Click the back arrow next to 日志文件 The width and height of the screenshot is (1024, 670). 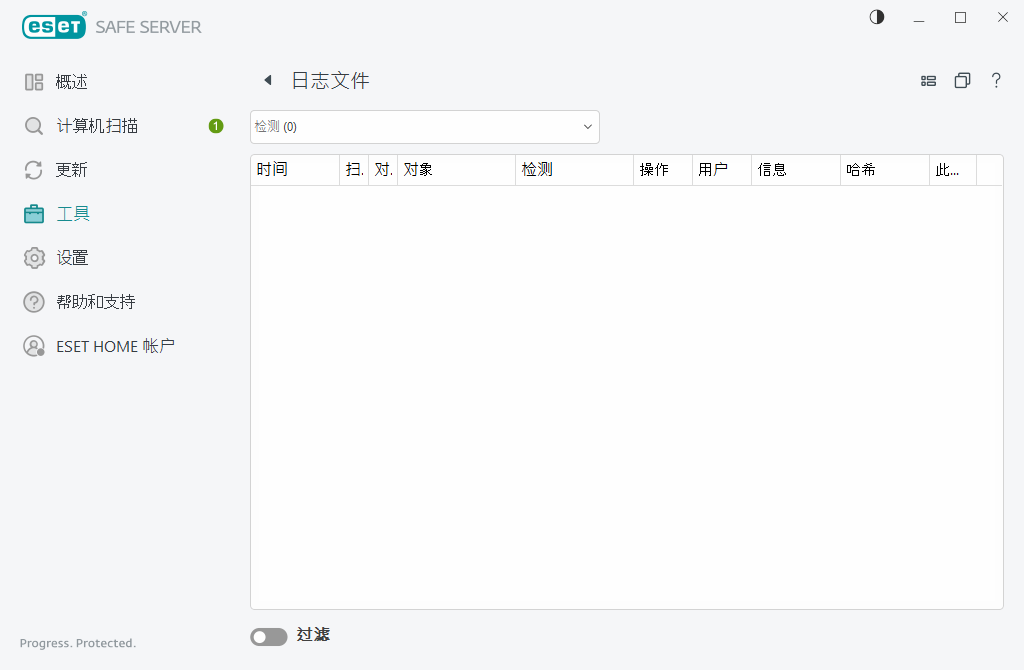coord(267,79)
